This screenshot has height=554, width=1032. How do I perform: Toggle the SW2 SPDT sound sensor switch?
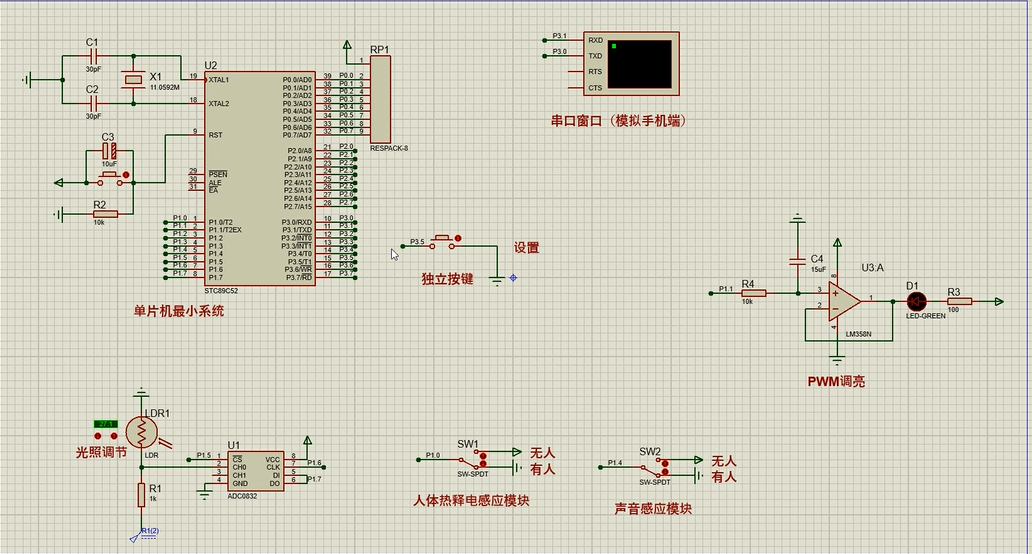[664, 467]
